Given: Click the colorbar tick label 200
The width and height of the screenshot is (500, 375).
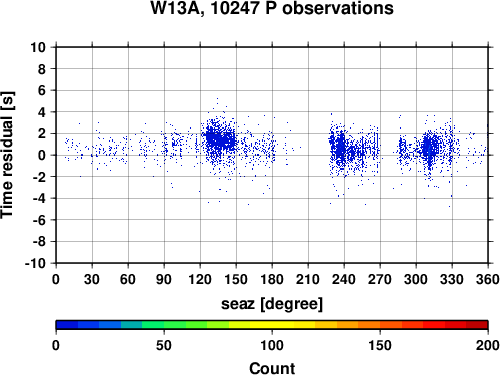Looking at the screenshot, I should tap(488, 346).
